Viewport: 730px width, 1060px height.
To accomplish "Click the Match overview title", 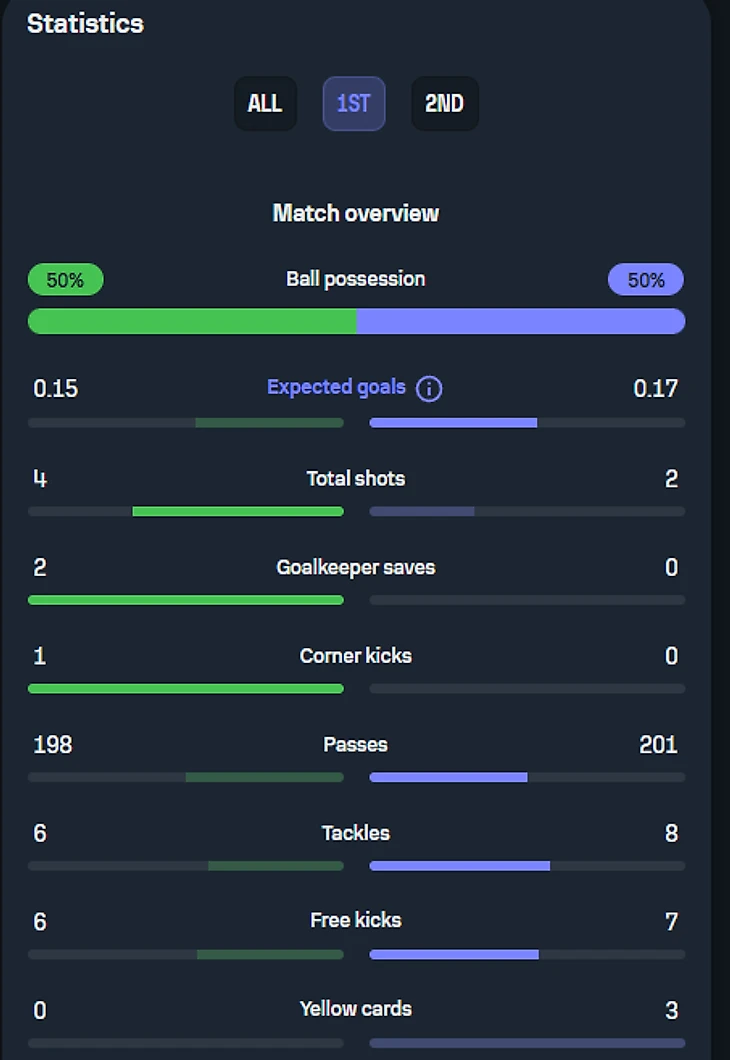I will click(356, 213).
